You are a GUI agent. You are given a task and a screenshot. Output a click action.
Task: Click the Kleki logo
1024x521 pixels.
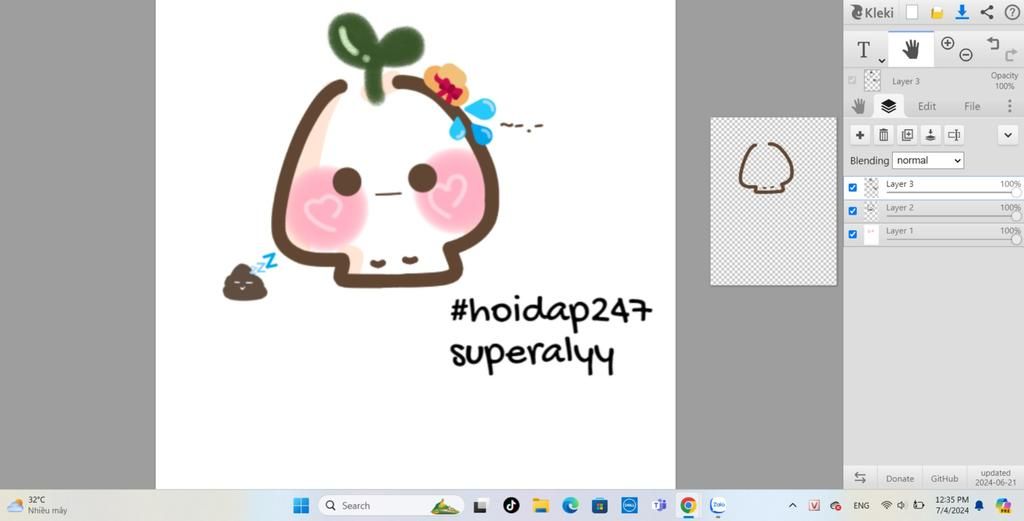(x=872, y=12)
